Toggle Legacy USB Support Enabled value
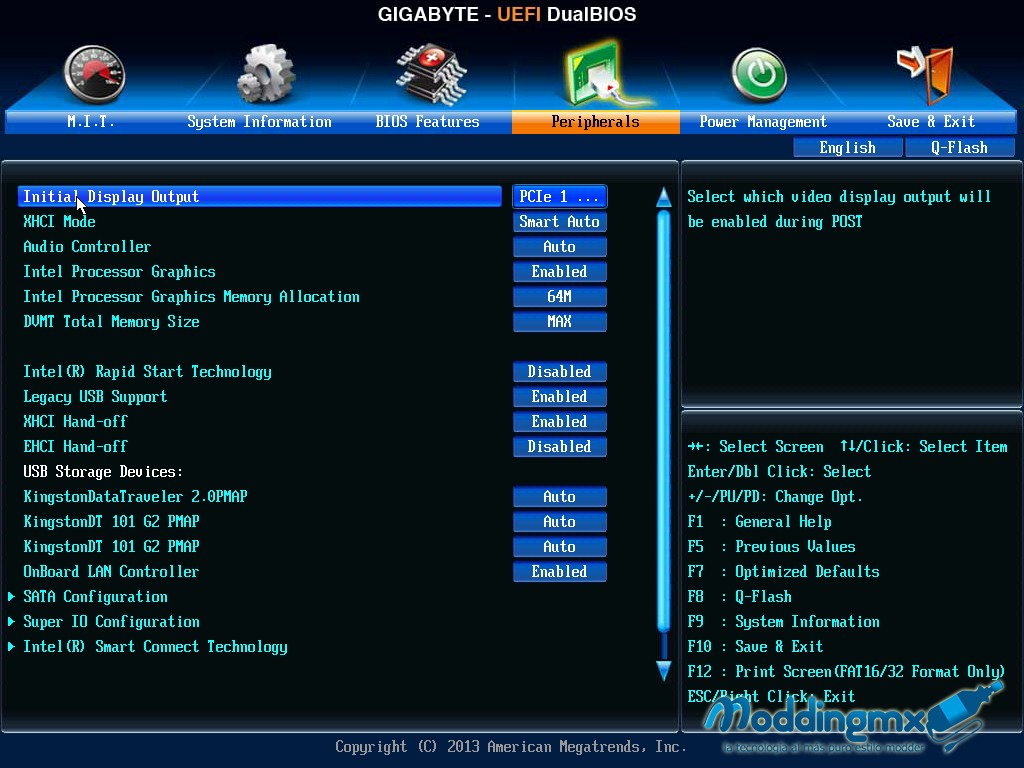This screenshot has width=1024, height=768. pyautogui.click(x=560, y=396)
